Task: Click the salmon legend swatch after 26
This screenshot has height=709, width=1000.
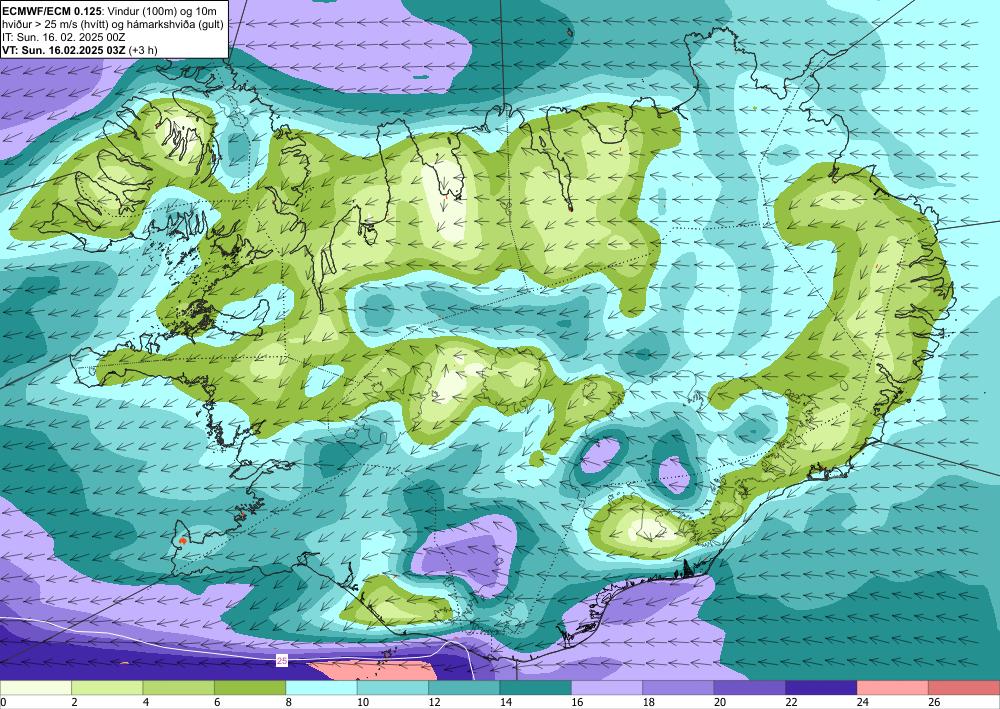Action: pos(964,688)
